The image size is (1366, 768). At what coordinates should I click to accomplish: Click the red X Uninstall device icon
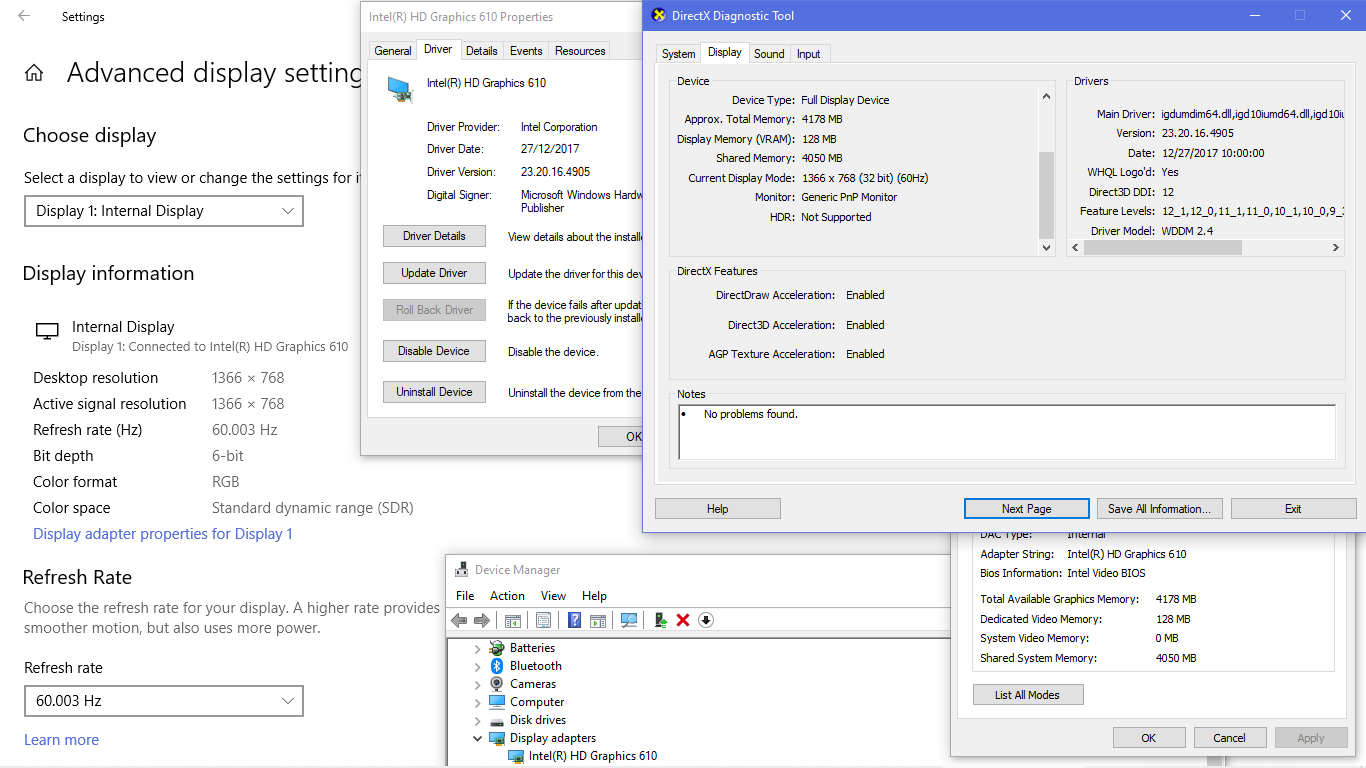pos(683,620)
